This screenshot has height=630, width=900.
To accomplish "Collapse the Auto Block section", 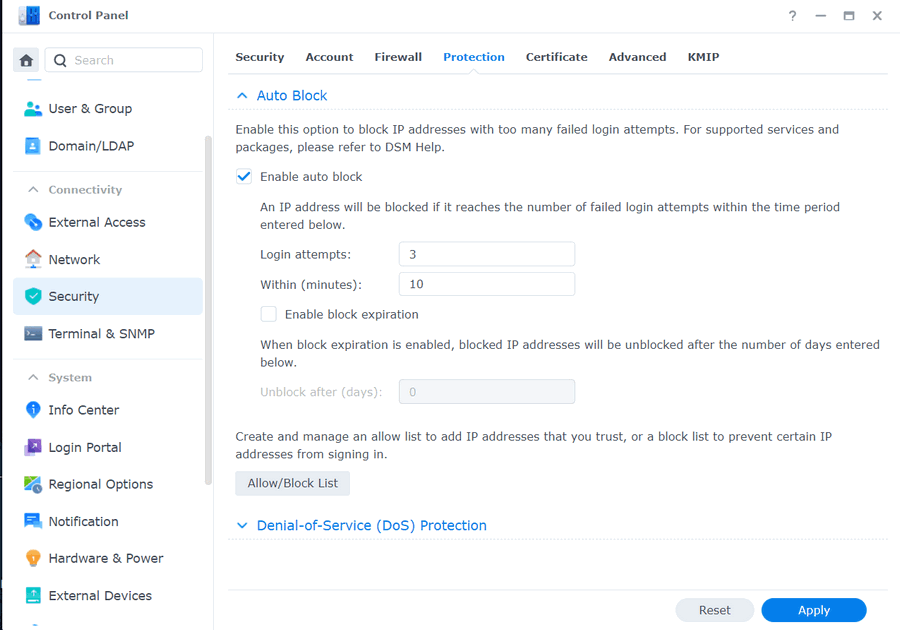I will (x=242, y=96).
